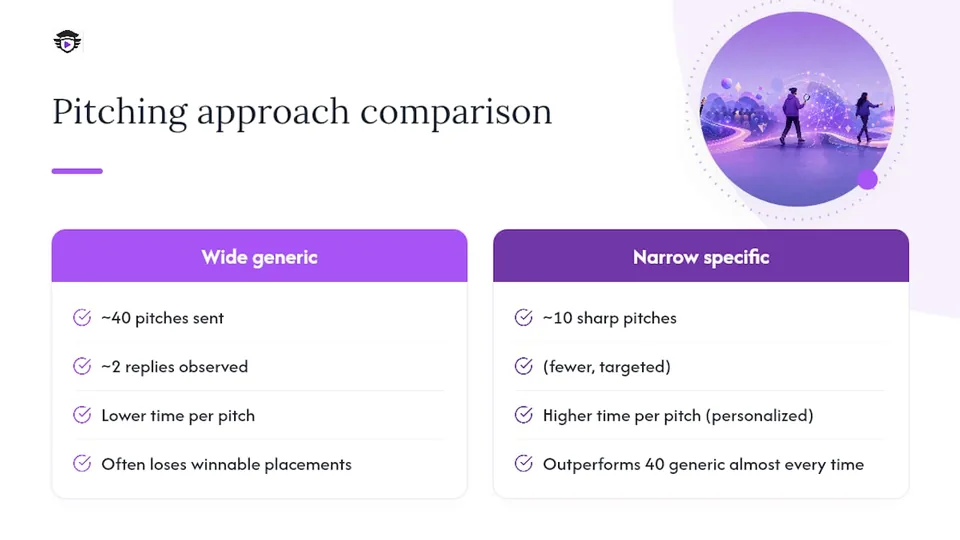The image size is (960, 540).
Task: Click the Outperforms 40 generic almost every time text
Action: click(703, 465)
